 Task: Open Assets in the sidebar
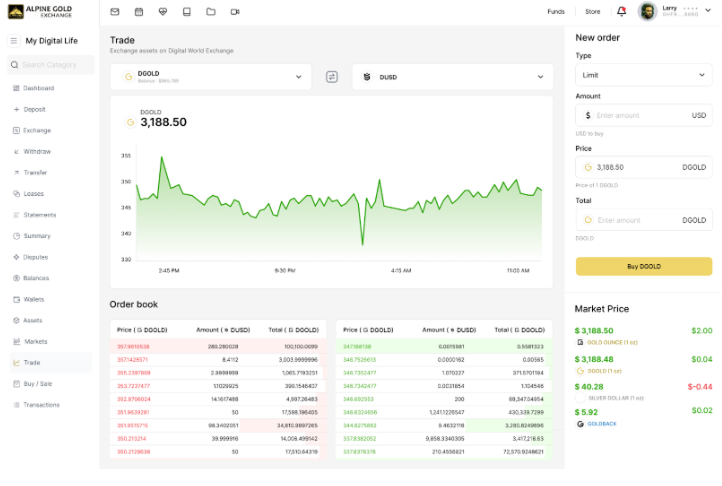(33, 320)
